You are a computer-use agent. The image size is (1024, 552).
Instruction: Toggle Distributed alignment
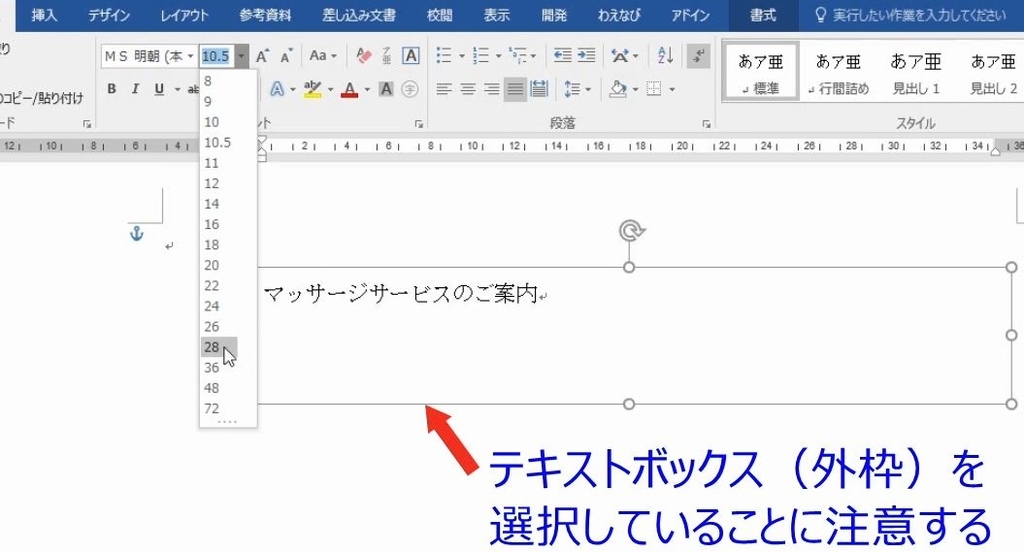[539, 89]
